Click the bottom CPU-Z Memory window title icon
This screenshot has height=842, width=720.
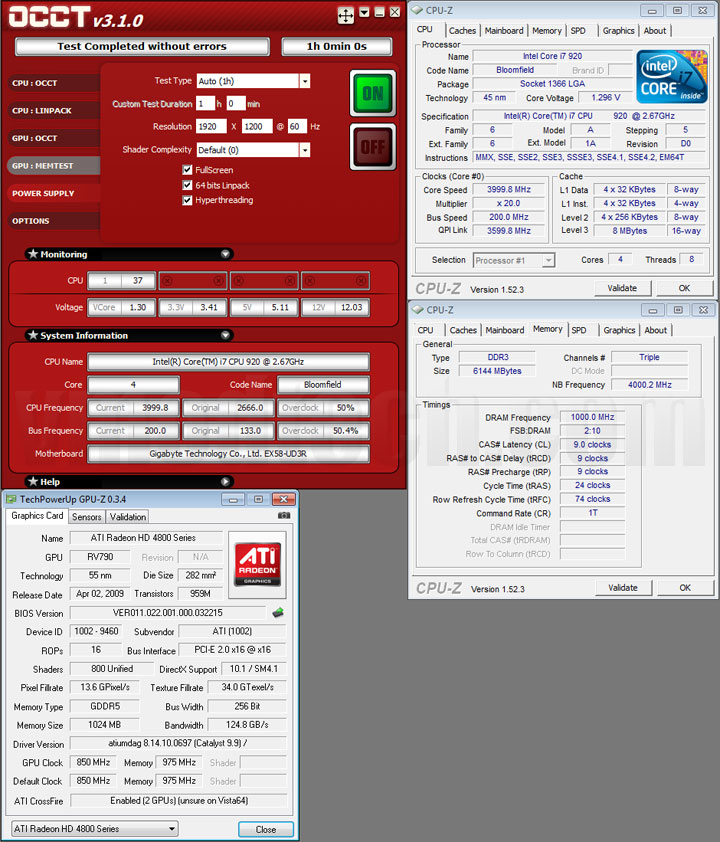point(418,310)
